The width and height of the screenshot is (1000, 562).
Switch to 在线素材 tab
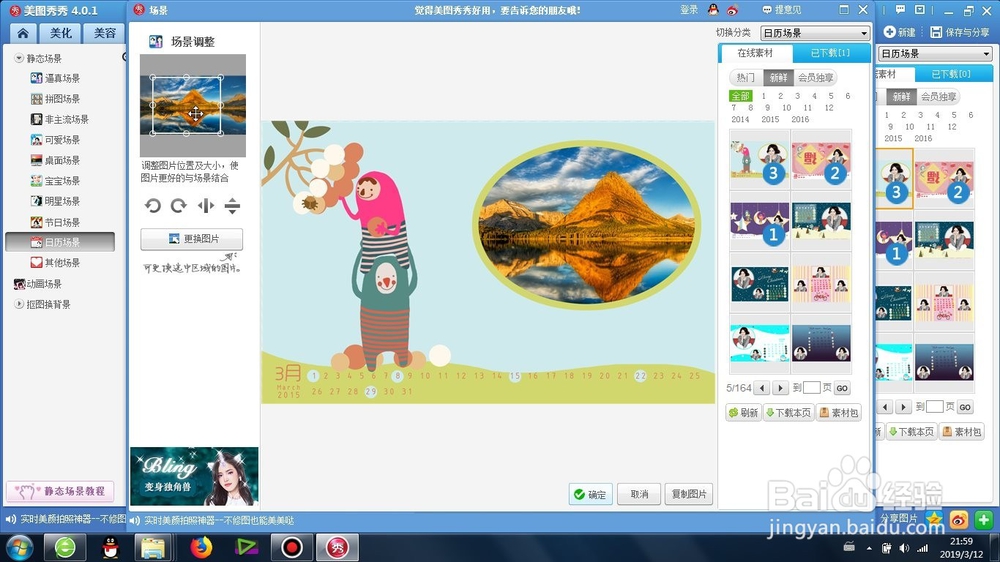755,53
